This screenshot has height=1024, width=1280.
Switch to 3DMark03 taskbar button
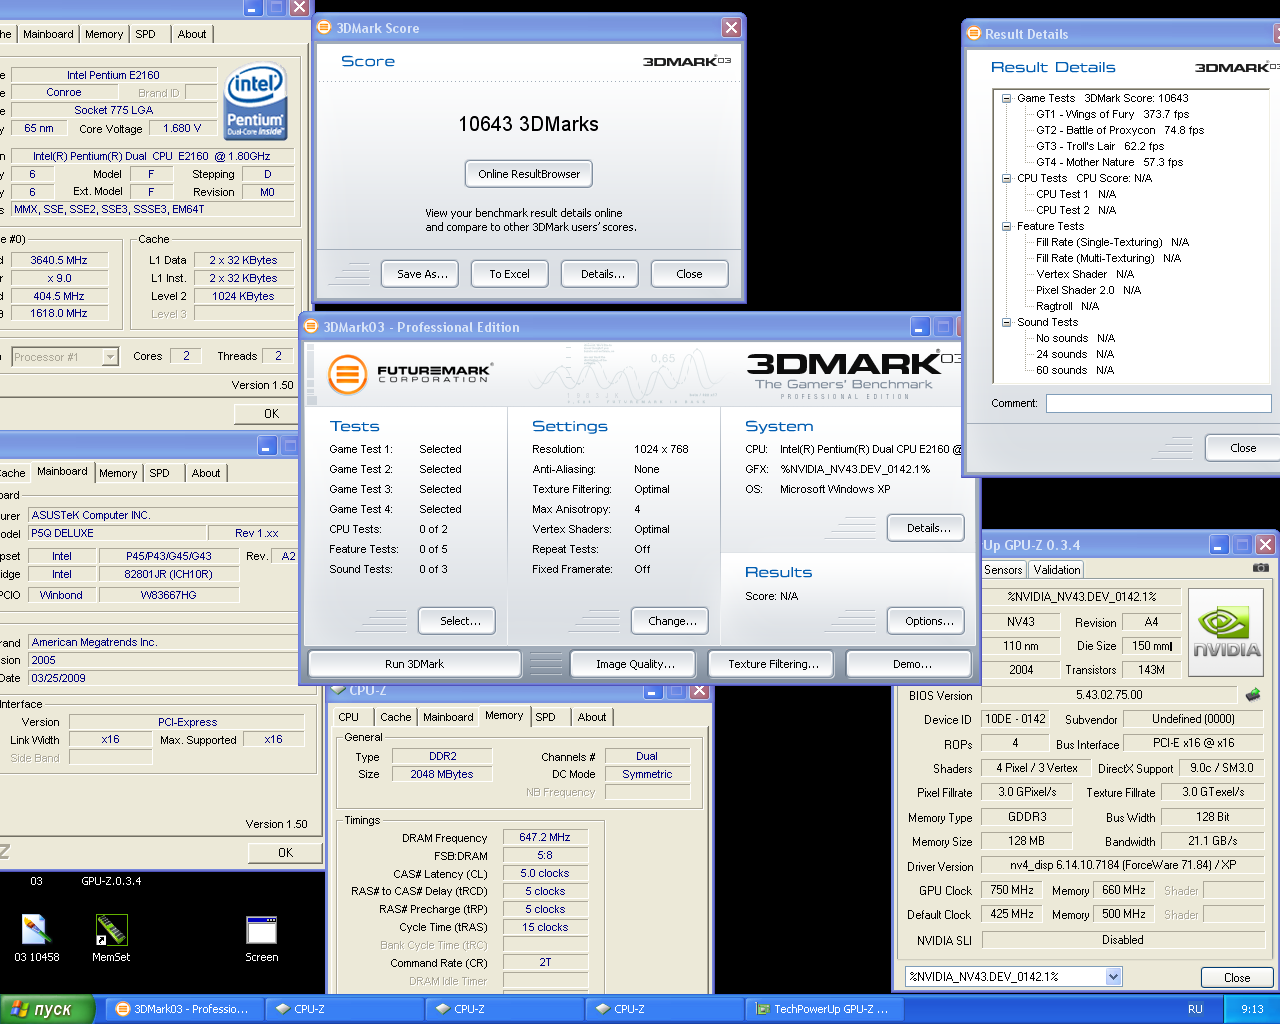tap(184, 1009)
